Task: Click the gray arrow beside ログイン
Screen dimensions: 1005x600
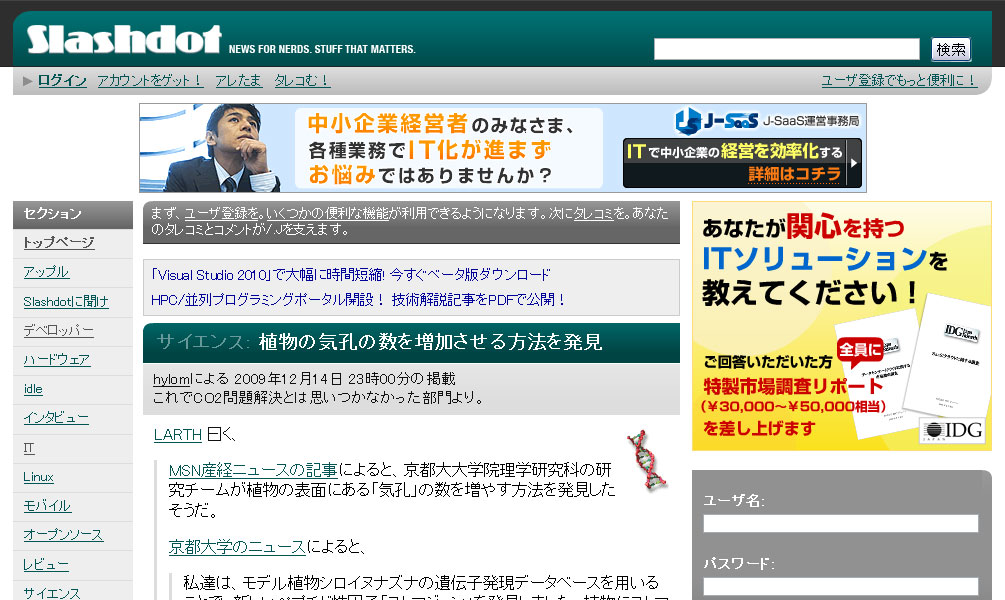Action: click(28, 81)
